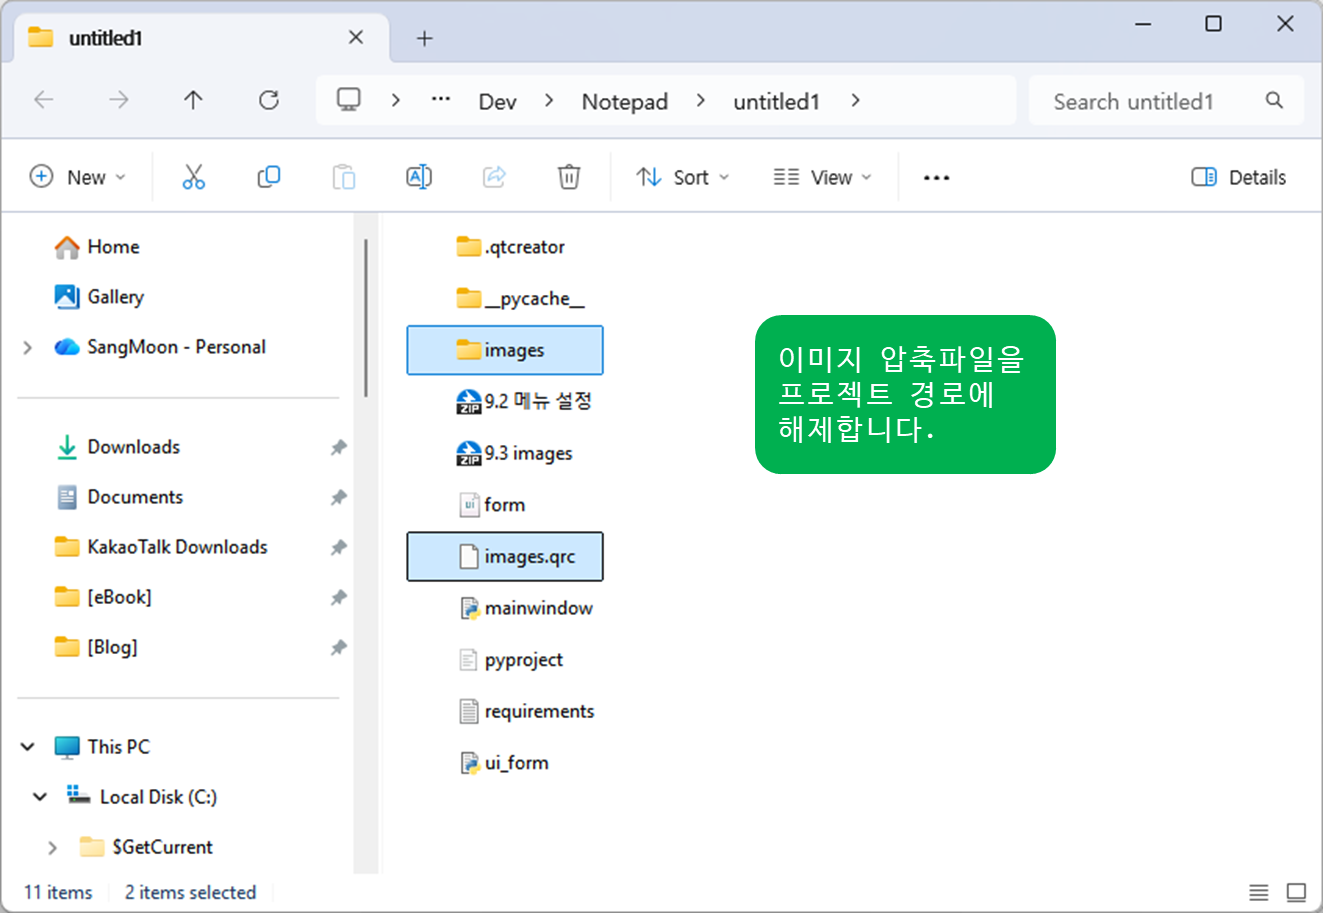Expand chevron after untitled1 in breadcrumb
Viewport: 1323px width, 913px height.
tap(856, 100)
